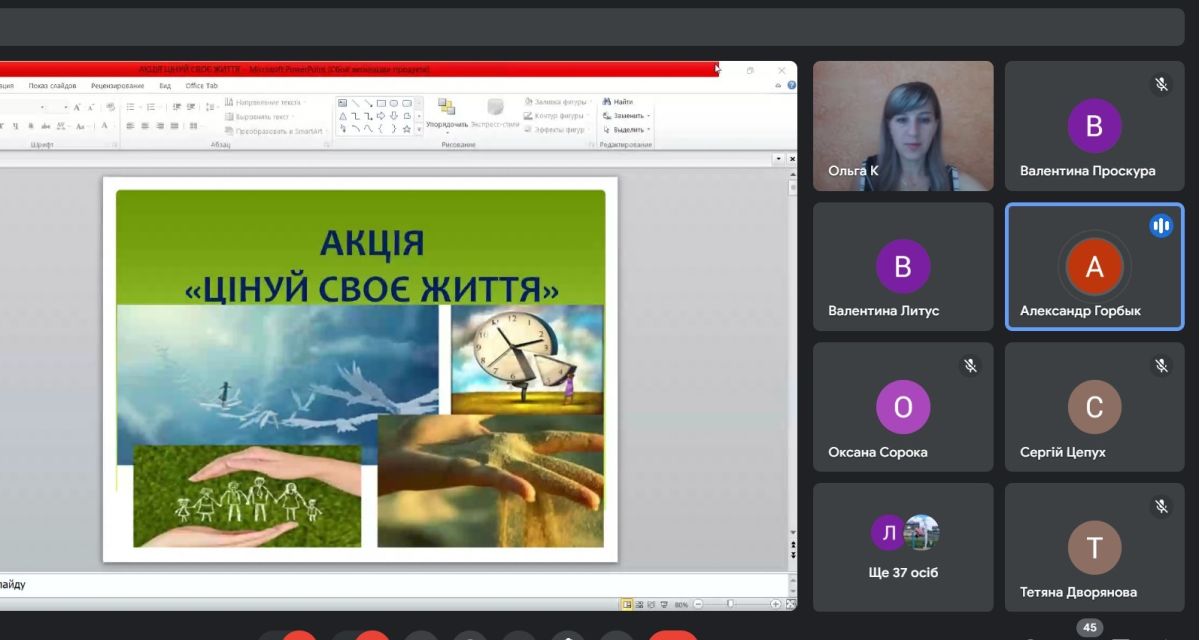1200x640 pixels.
Task: Click the PowerPoint help question mark icon
Action: click(x=792, y=86)
